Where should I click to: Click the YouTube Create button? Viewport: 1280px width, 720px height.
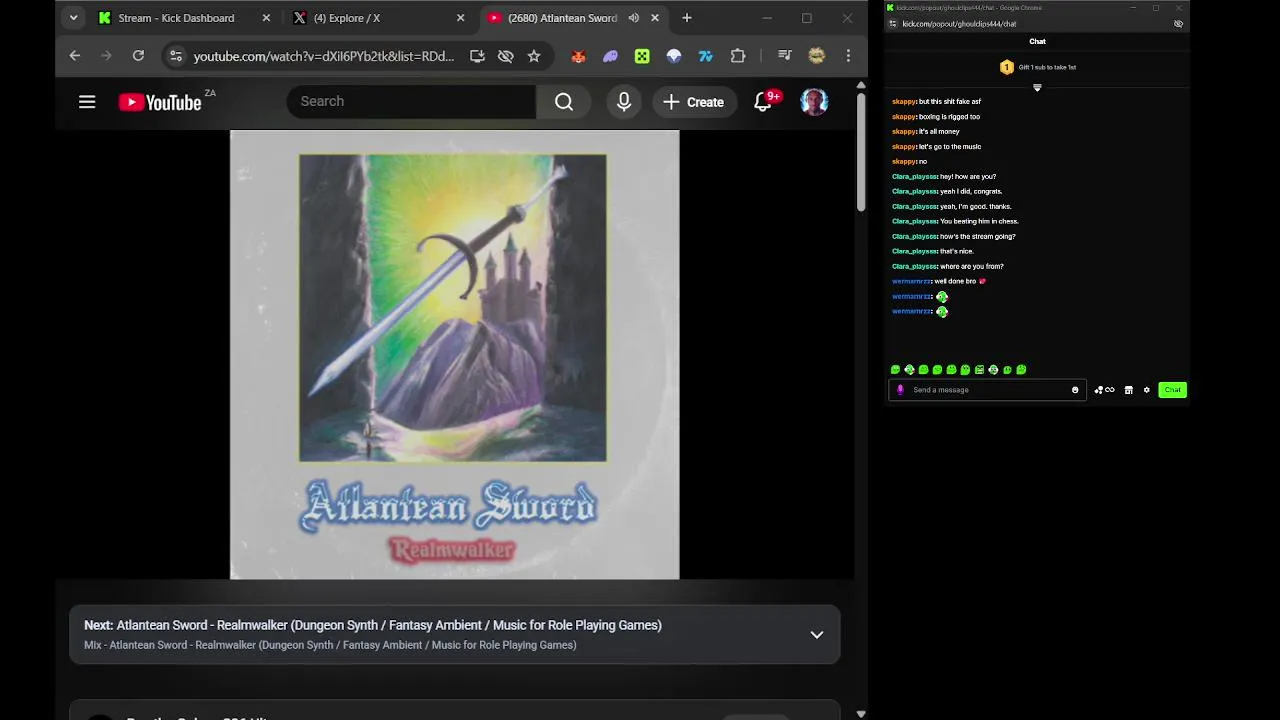(694, 102)
